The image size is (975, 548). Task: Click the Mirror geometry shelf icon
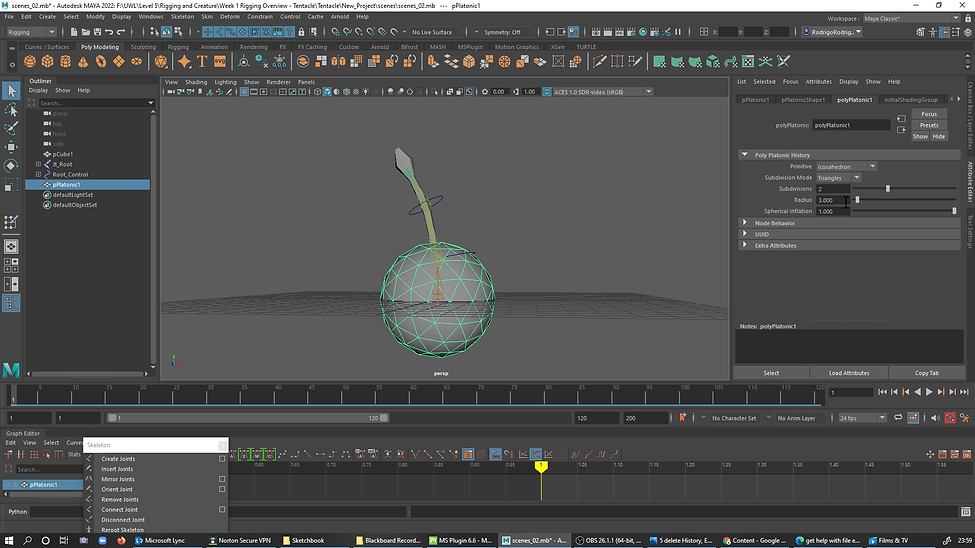pyautogui.click(x=338, y=62)
